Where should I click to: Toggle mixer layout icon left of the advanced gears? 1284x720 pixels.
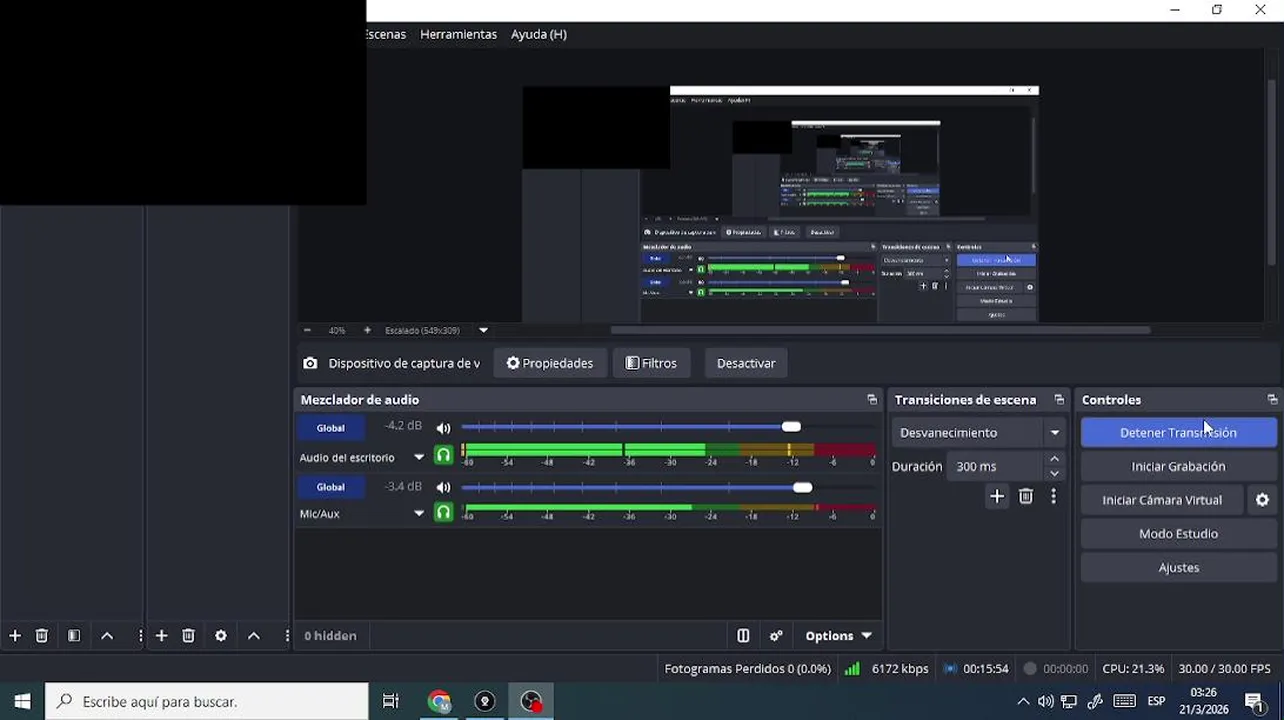click(x=743, y=636)
